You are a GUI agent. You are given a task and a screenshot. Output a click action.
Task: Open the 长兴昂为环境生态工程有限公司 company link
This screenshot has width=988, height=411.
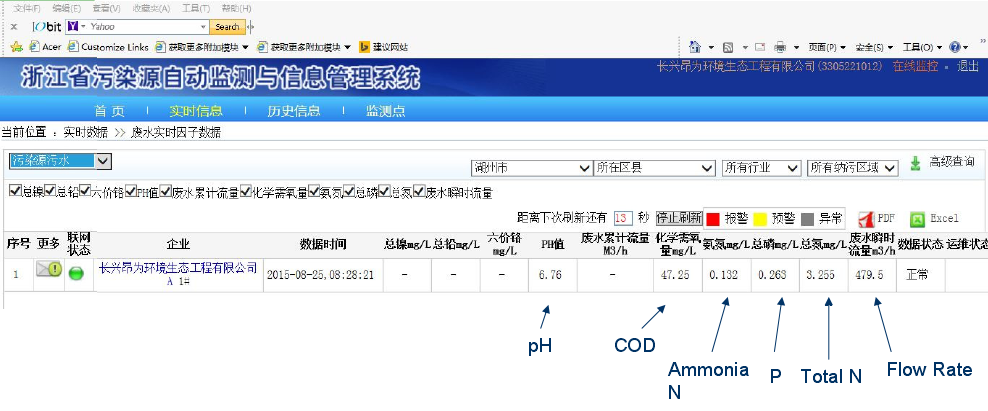[x=177, y=268]
